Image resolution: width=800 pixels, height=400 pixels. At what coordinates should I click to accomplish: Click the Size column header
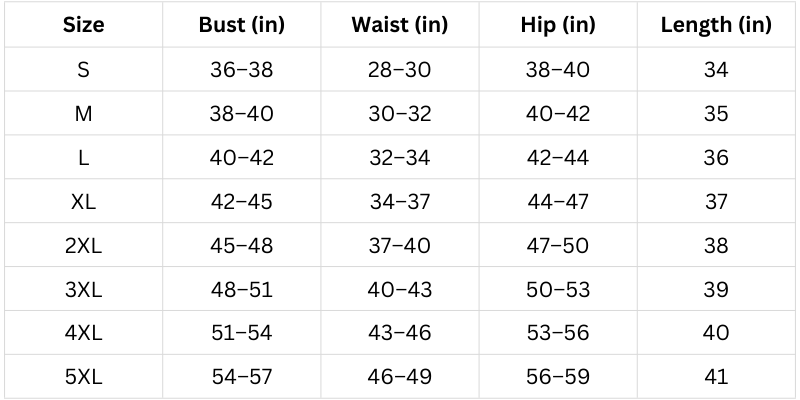tap(84, 25)
